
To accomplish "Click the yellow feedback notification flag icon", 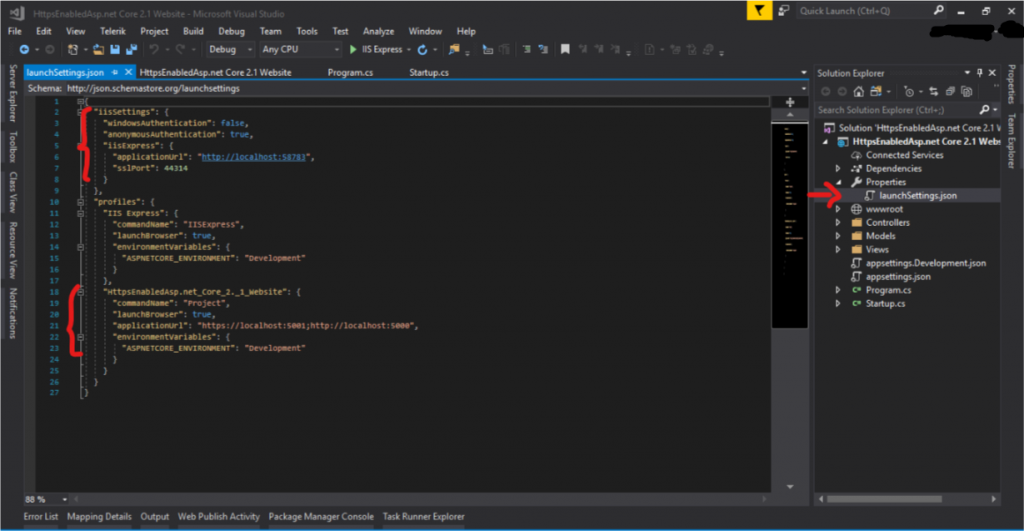I will click(759, 10).
